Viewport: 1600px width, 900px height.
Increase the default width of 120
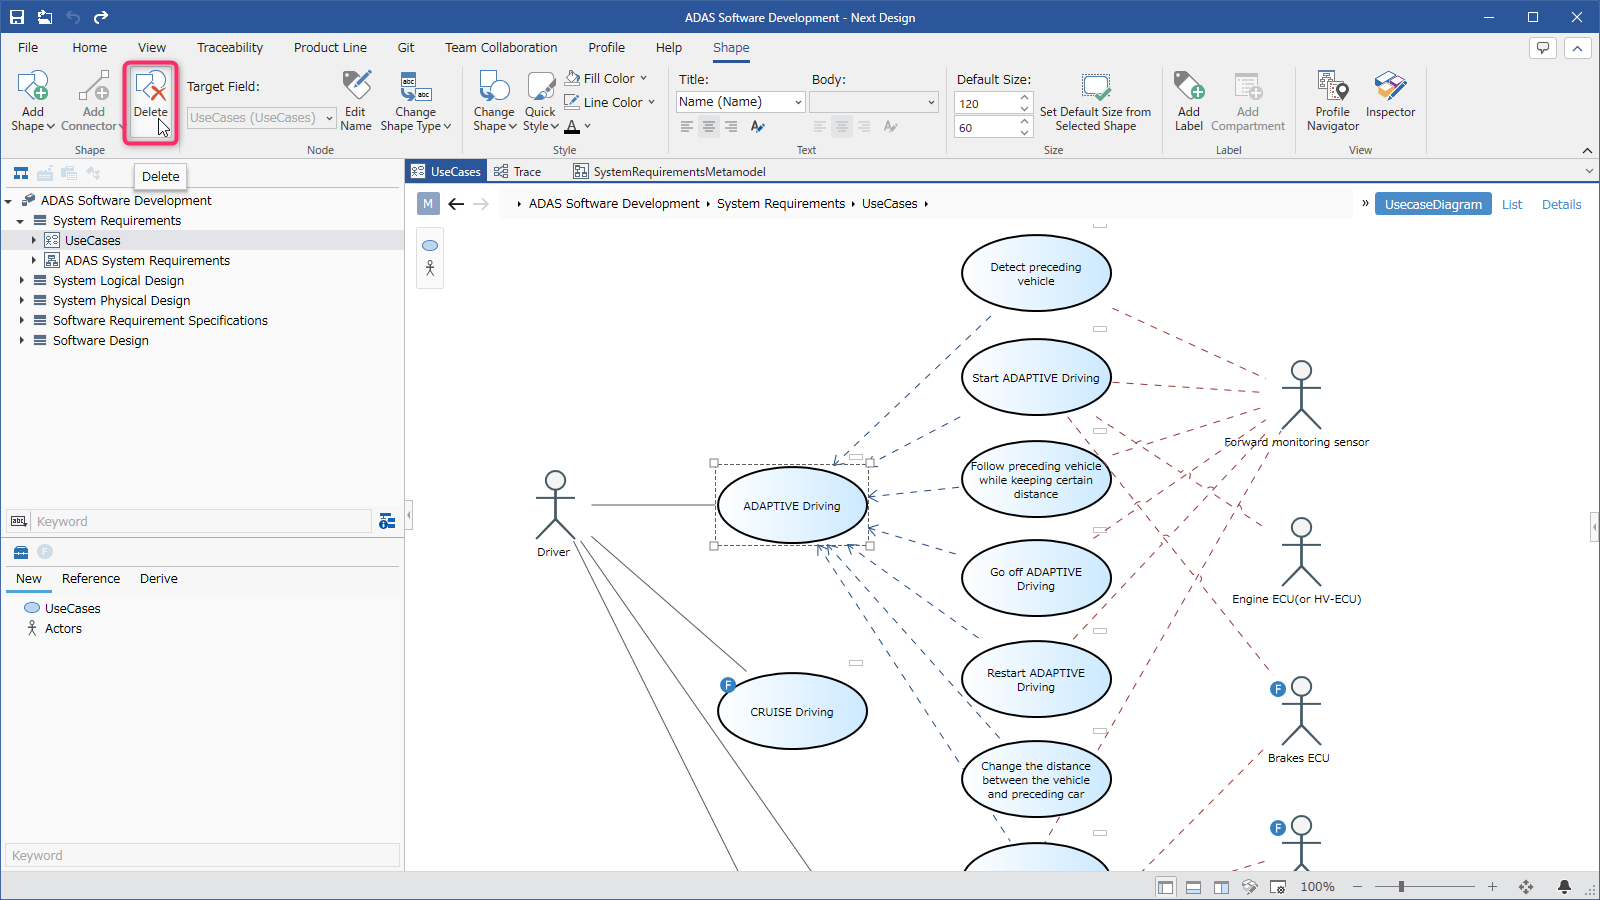point(1025,98)
